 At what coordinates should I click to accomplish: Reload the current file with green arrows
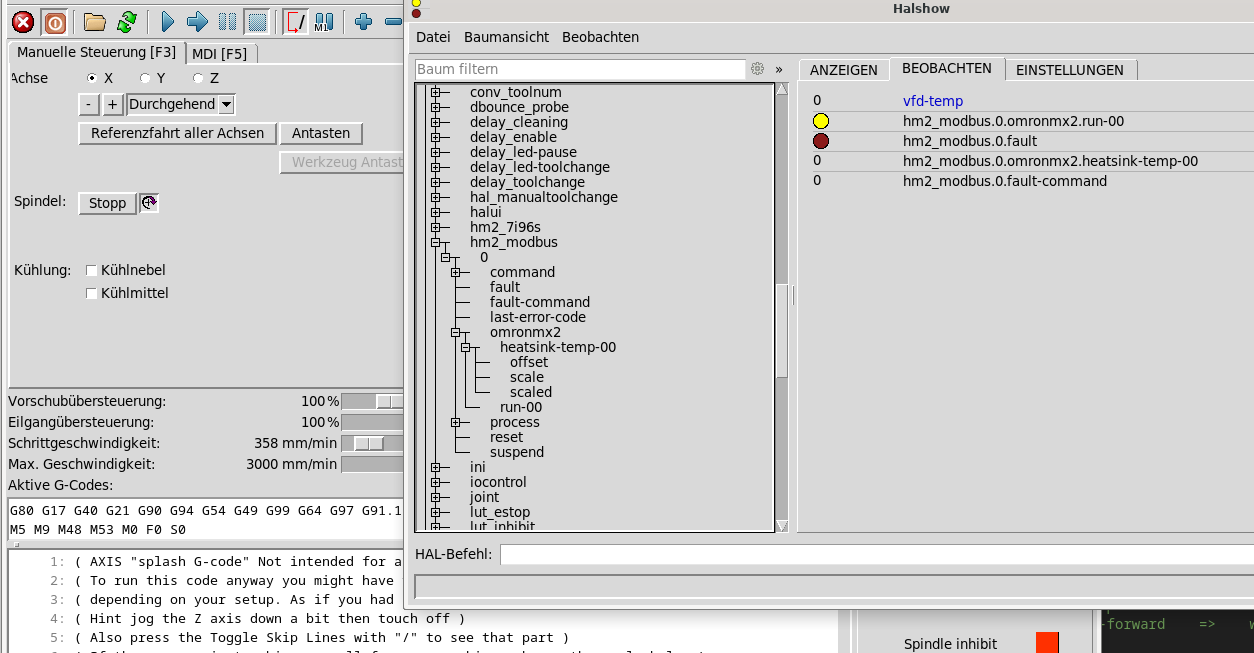(127, 21)
